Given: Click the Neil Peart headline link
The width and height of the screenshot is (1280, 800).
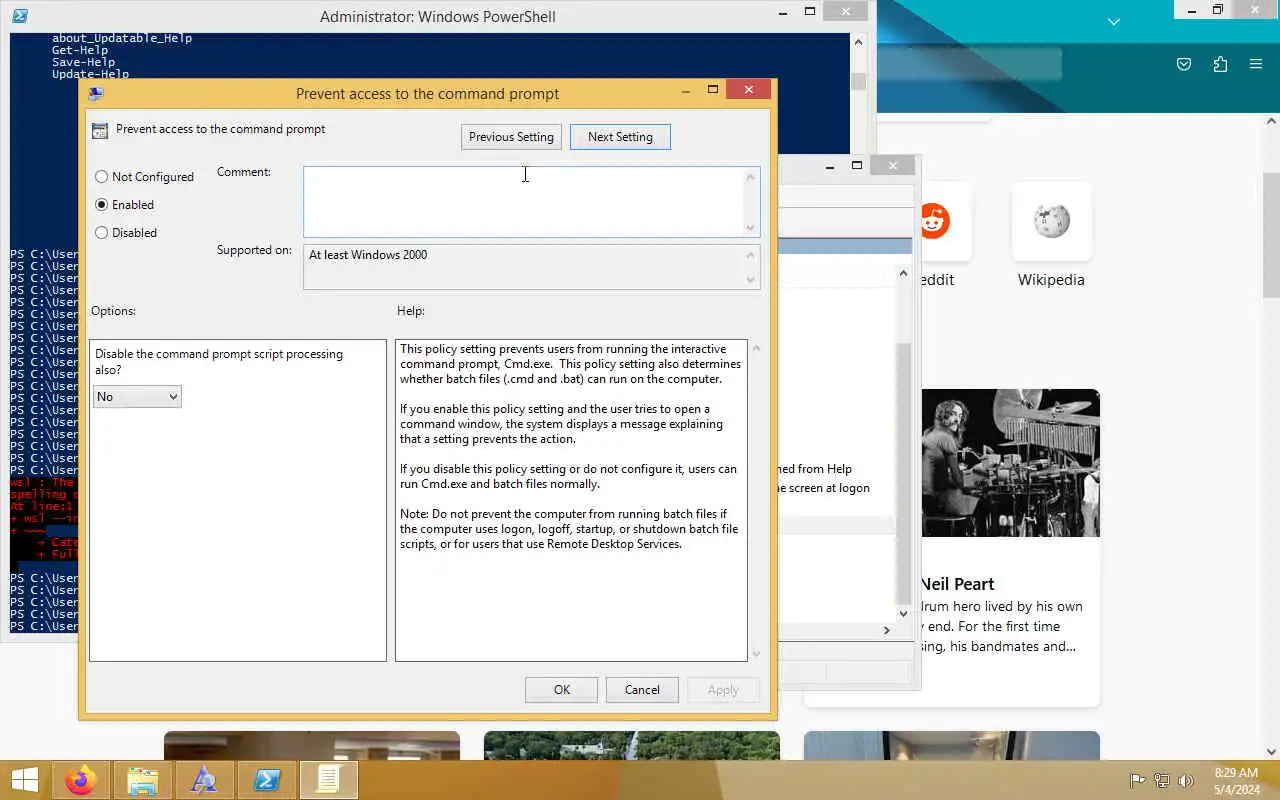Looking at the screenshot, I should (957, 584).
